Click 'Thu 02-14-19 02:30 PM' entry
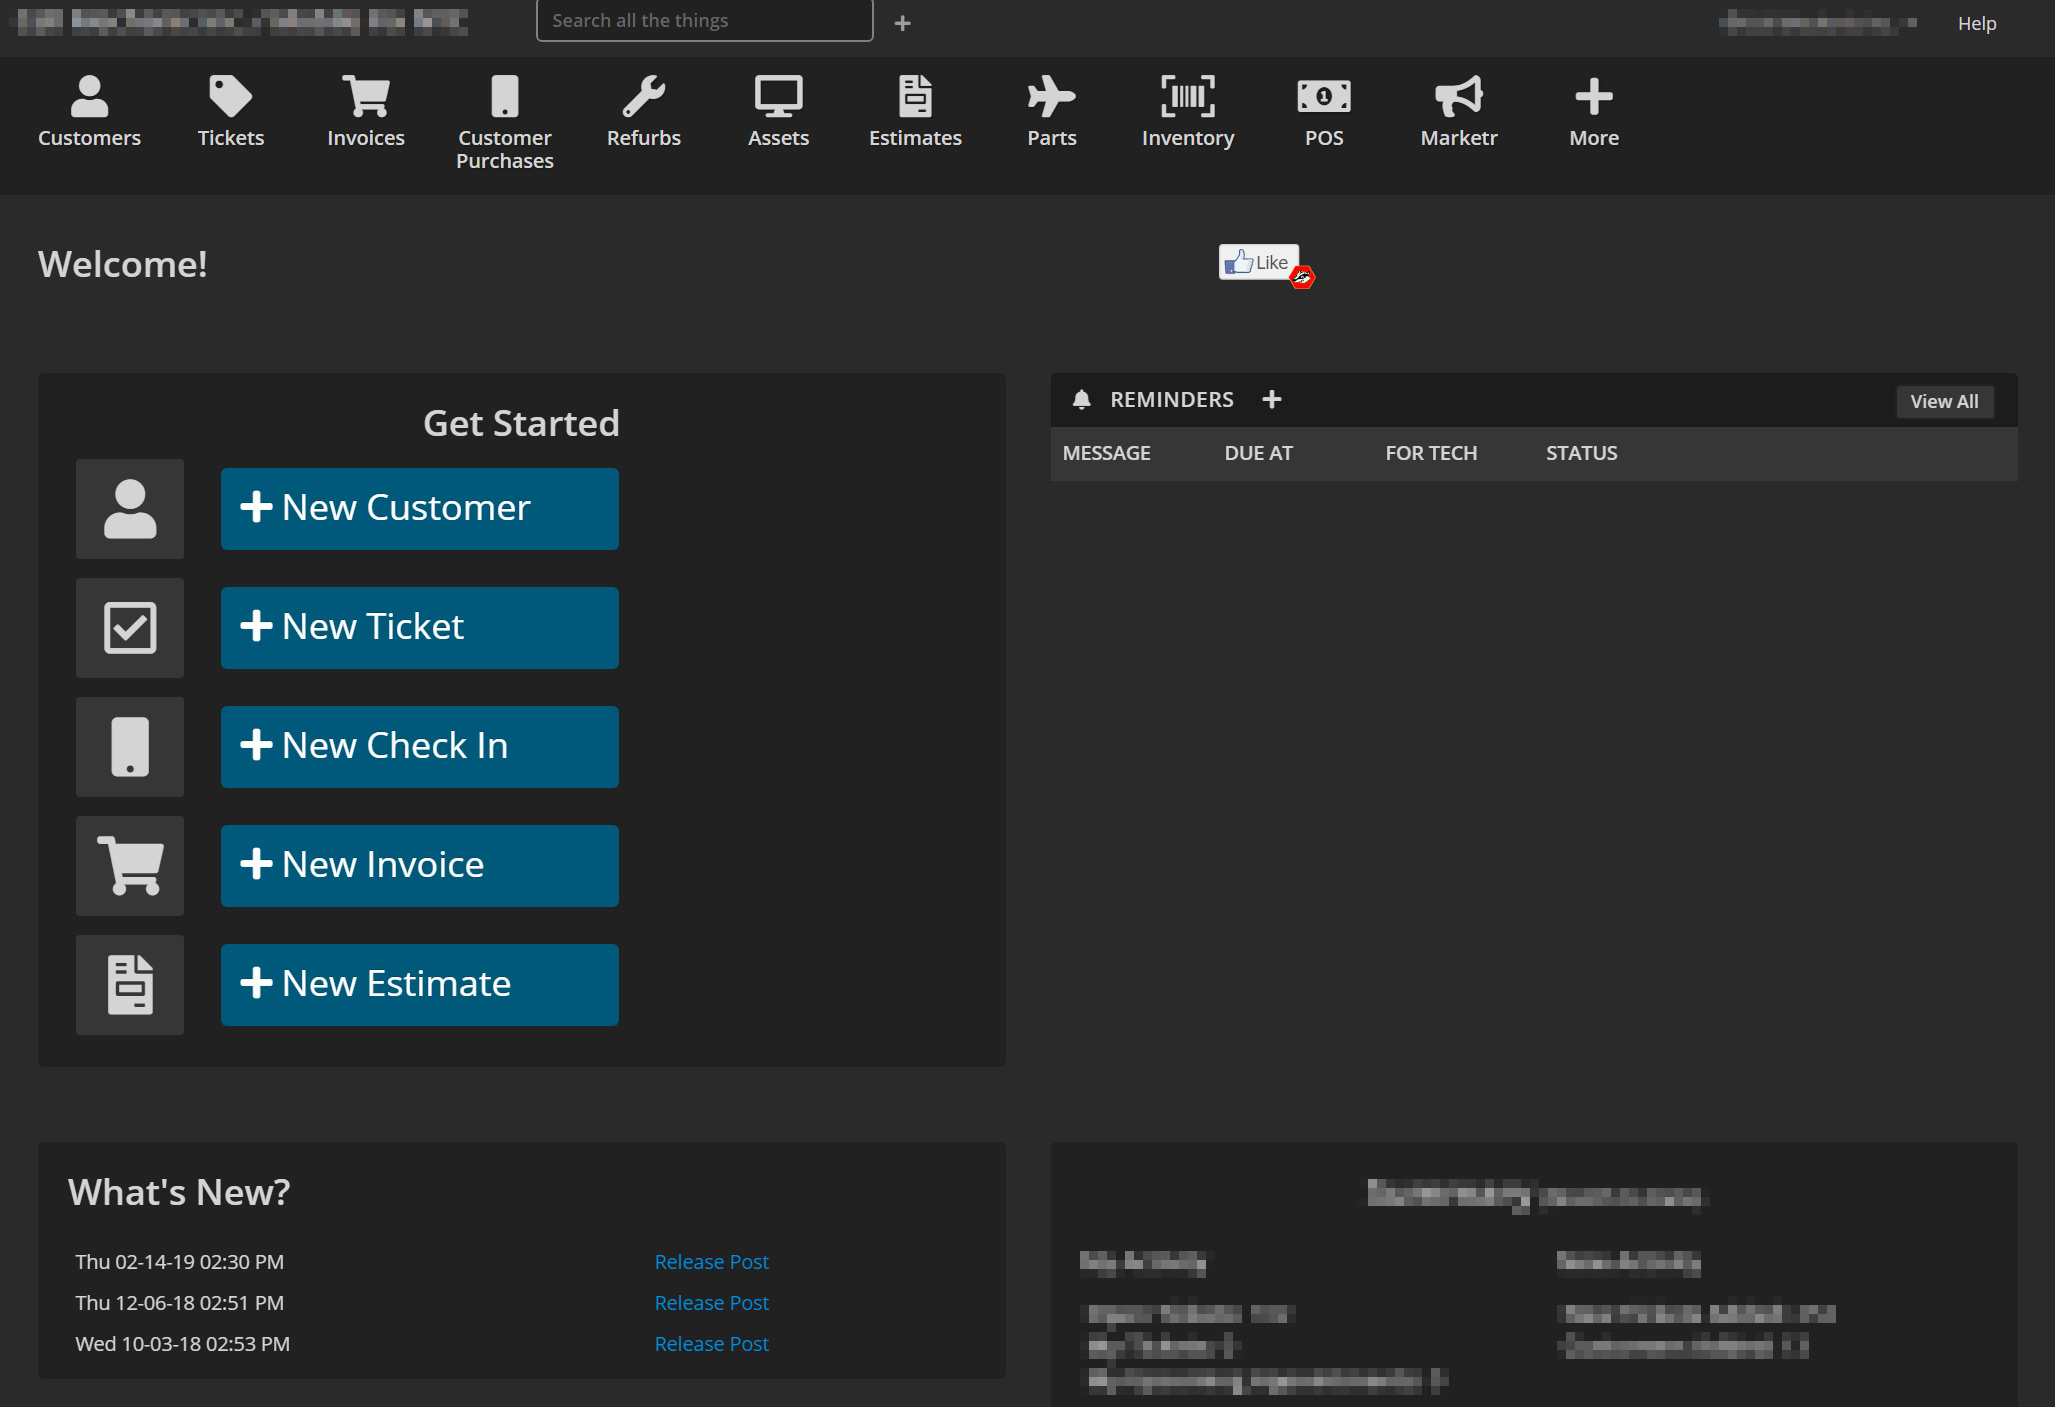 click(179, 1262)
